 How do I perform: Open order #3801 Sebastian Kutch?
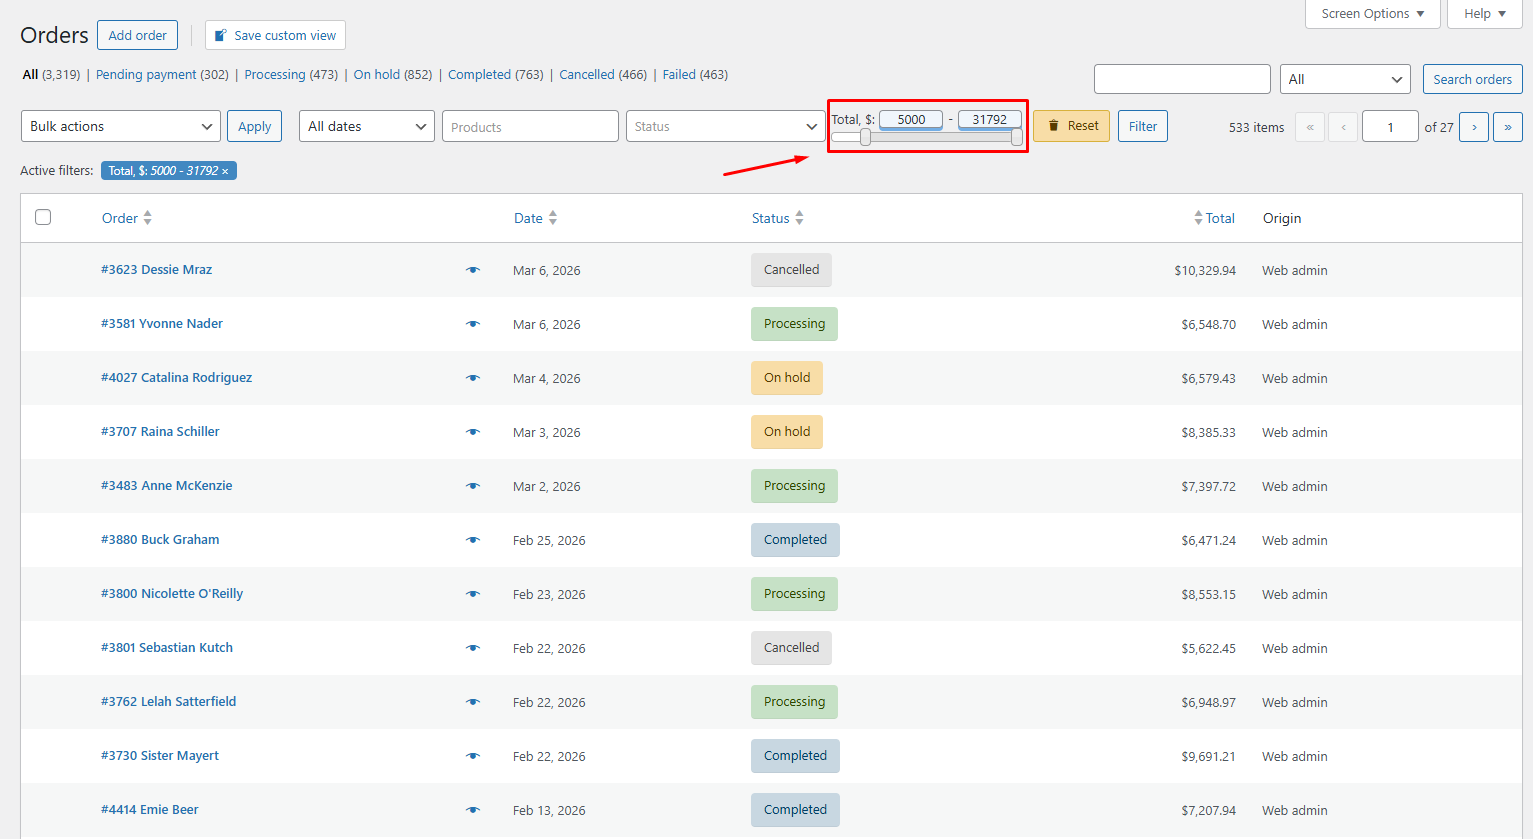(x=167, y=648)
